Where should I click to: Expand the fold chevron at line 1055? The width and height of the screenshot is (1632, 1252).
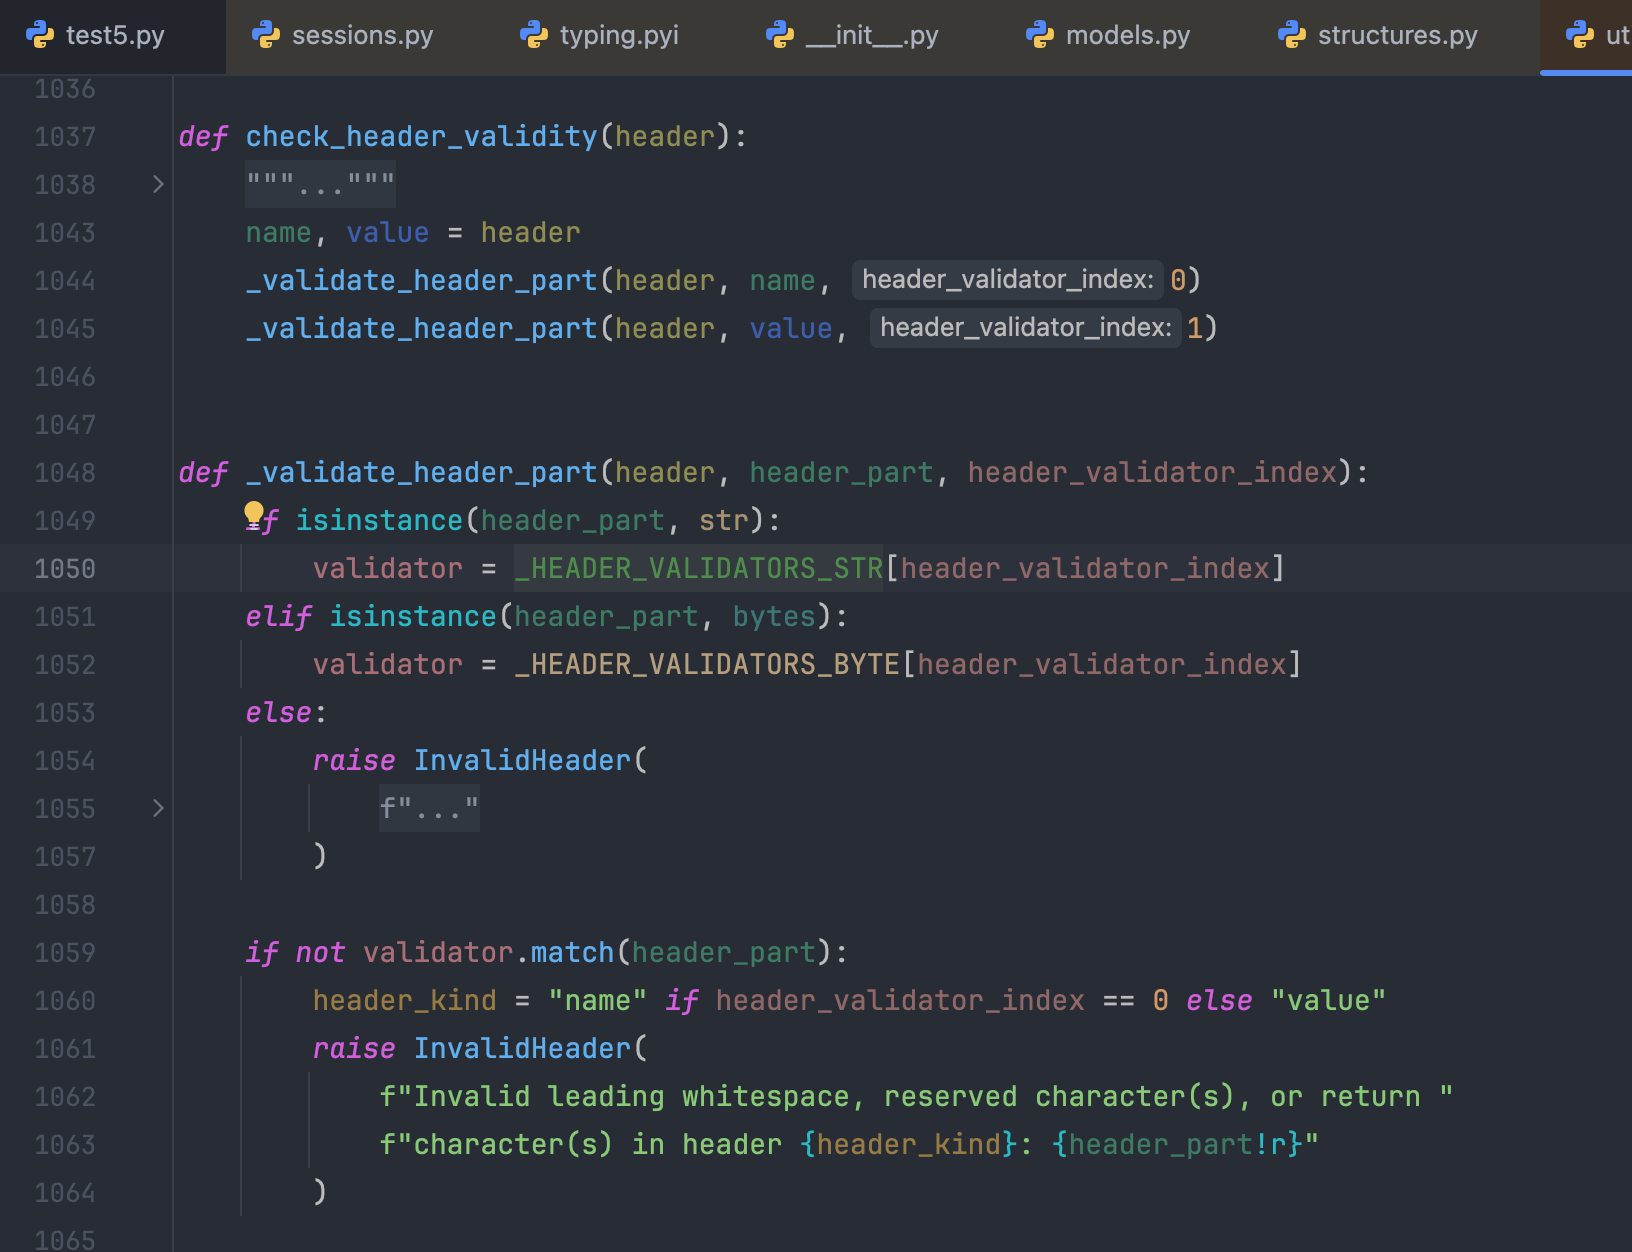tap(158, 808)
